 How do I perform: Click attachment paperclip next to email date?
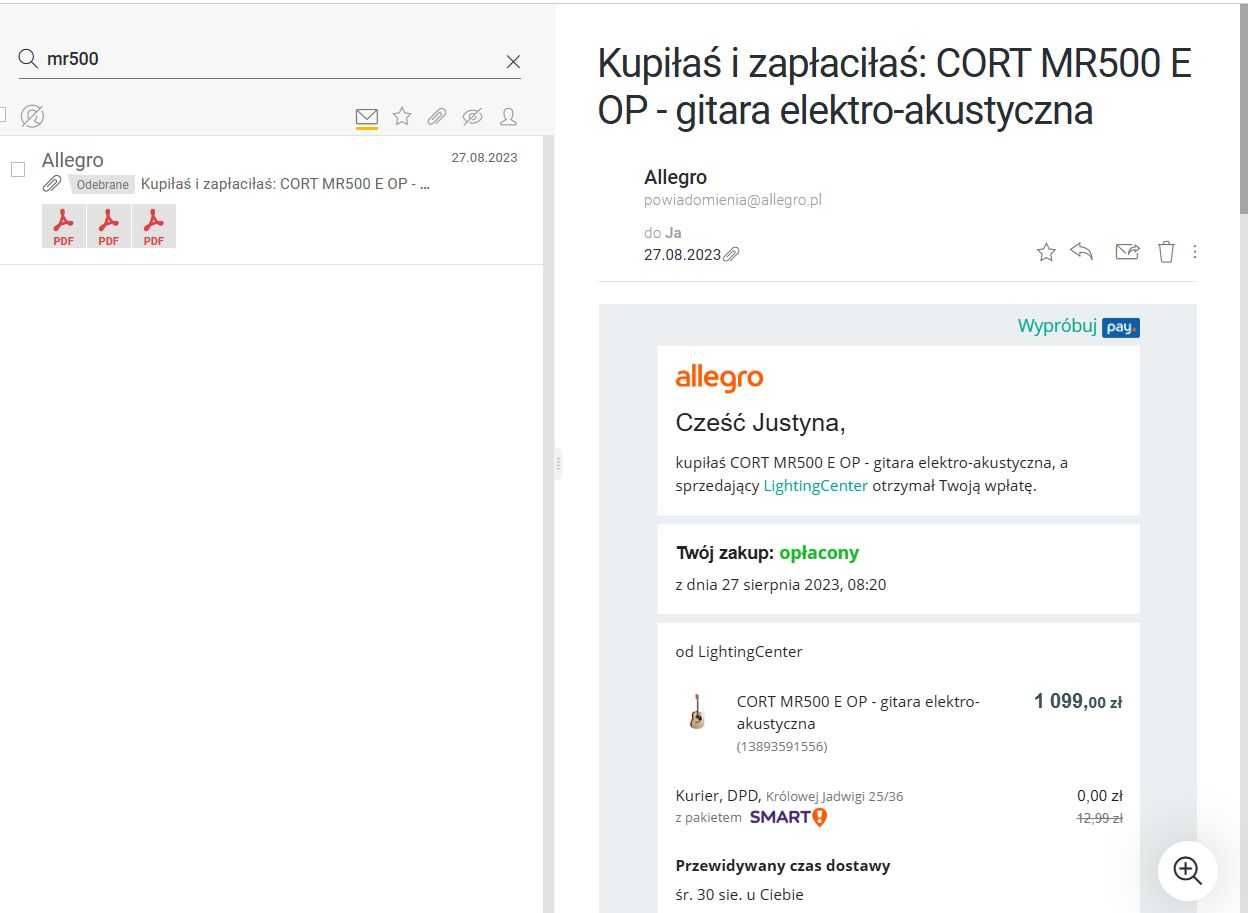tap(731, 255)
